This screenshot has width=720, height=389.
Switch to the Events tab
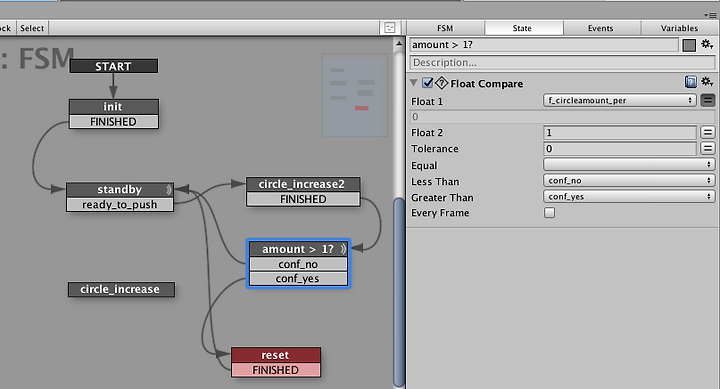tap(601, 28)
